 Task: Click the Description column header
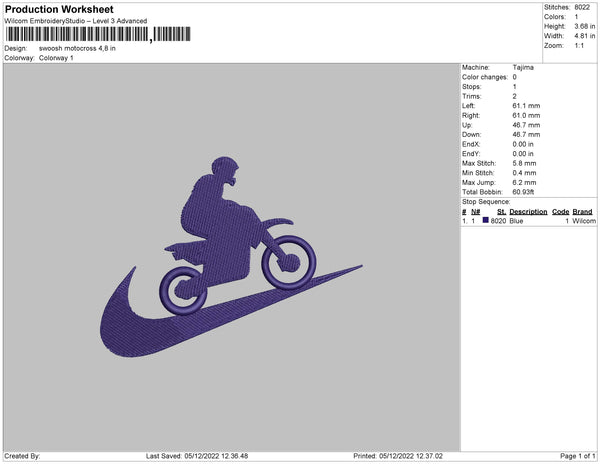point(528,212)
